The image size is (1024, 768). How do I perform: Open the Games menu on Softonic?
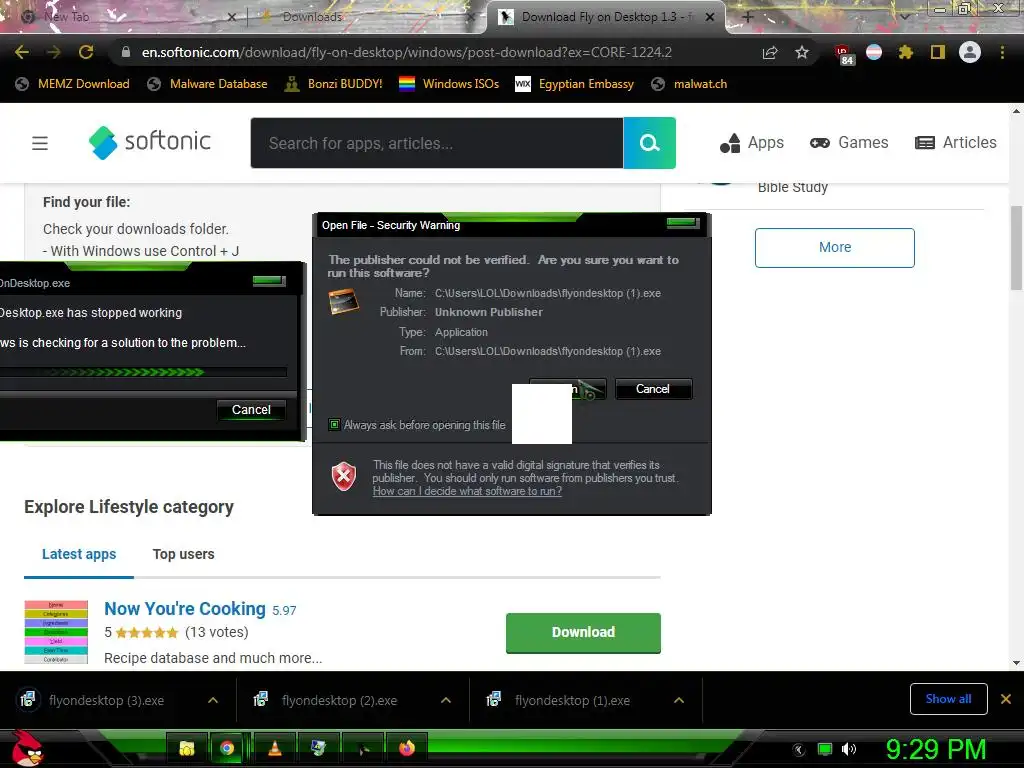pyautogui.click(x=849, y=142)
